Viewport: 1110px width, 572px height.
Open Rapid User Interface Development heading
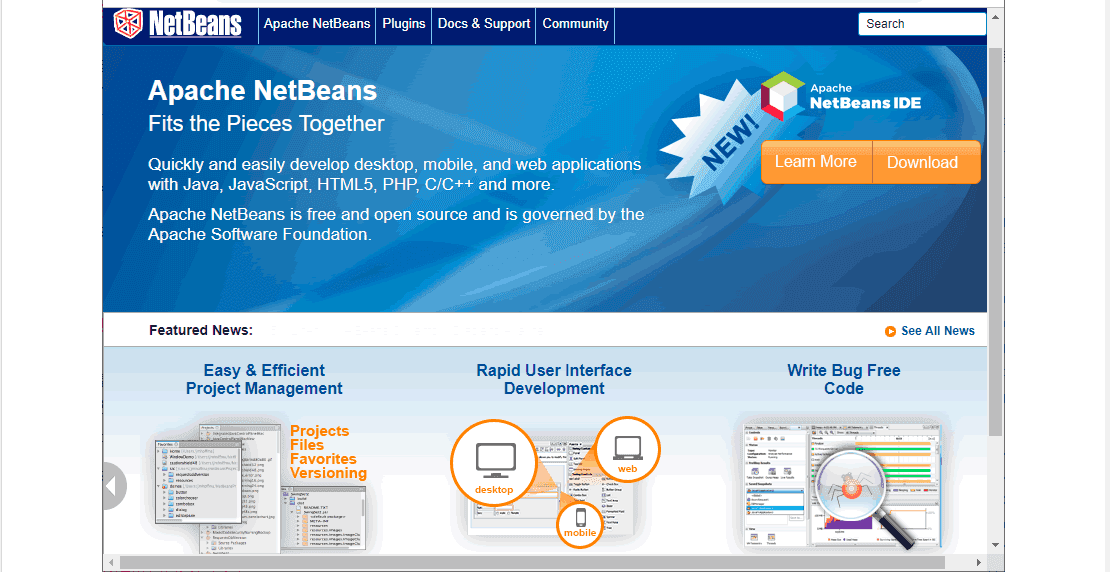tap(554, 379)
